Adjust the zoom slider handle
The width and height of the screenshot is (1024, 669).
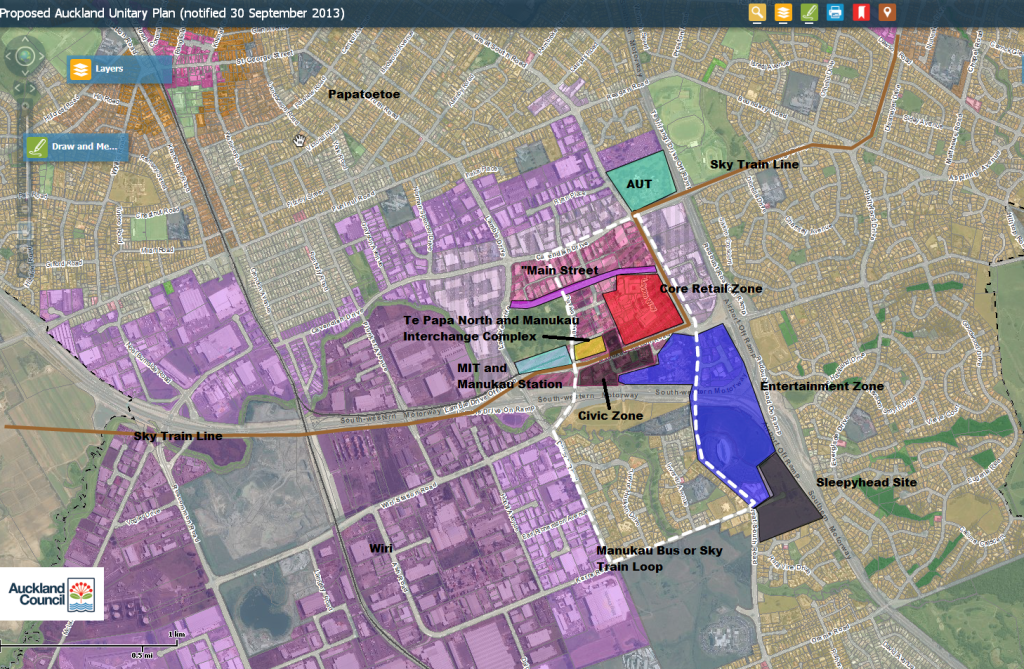coord(25,106)
